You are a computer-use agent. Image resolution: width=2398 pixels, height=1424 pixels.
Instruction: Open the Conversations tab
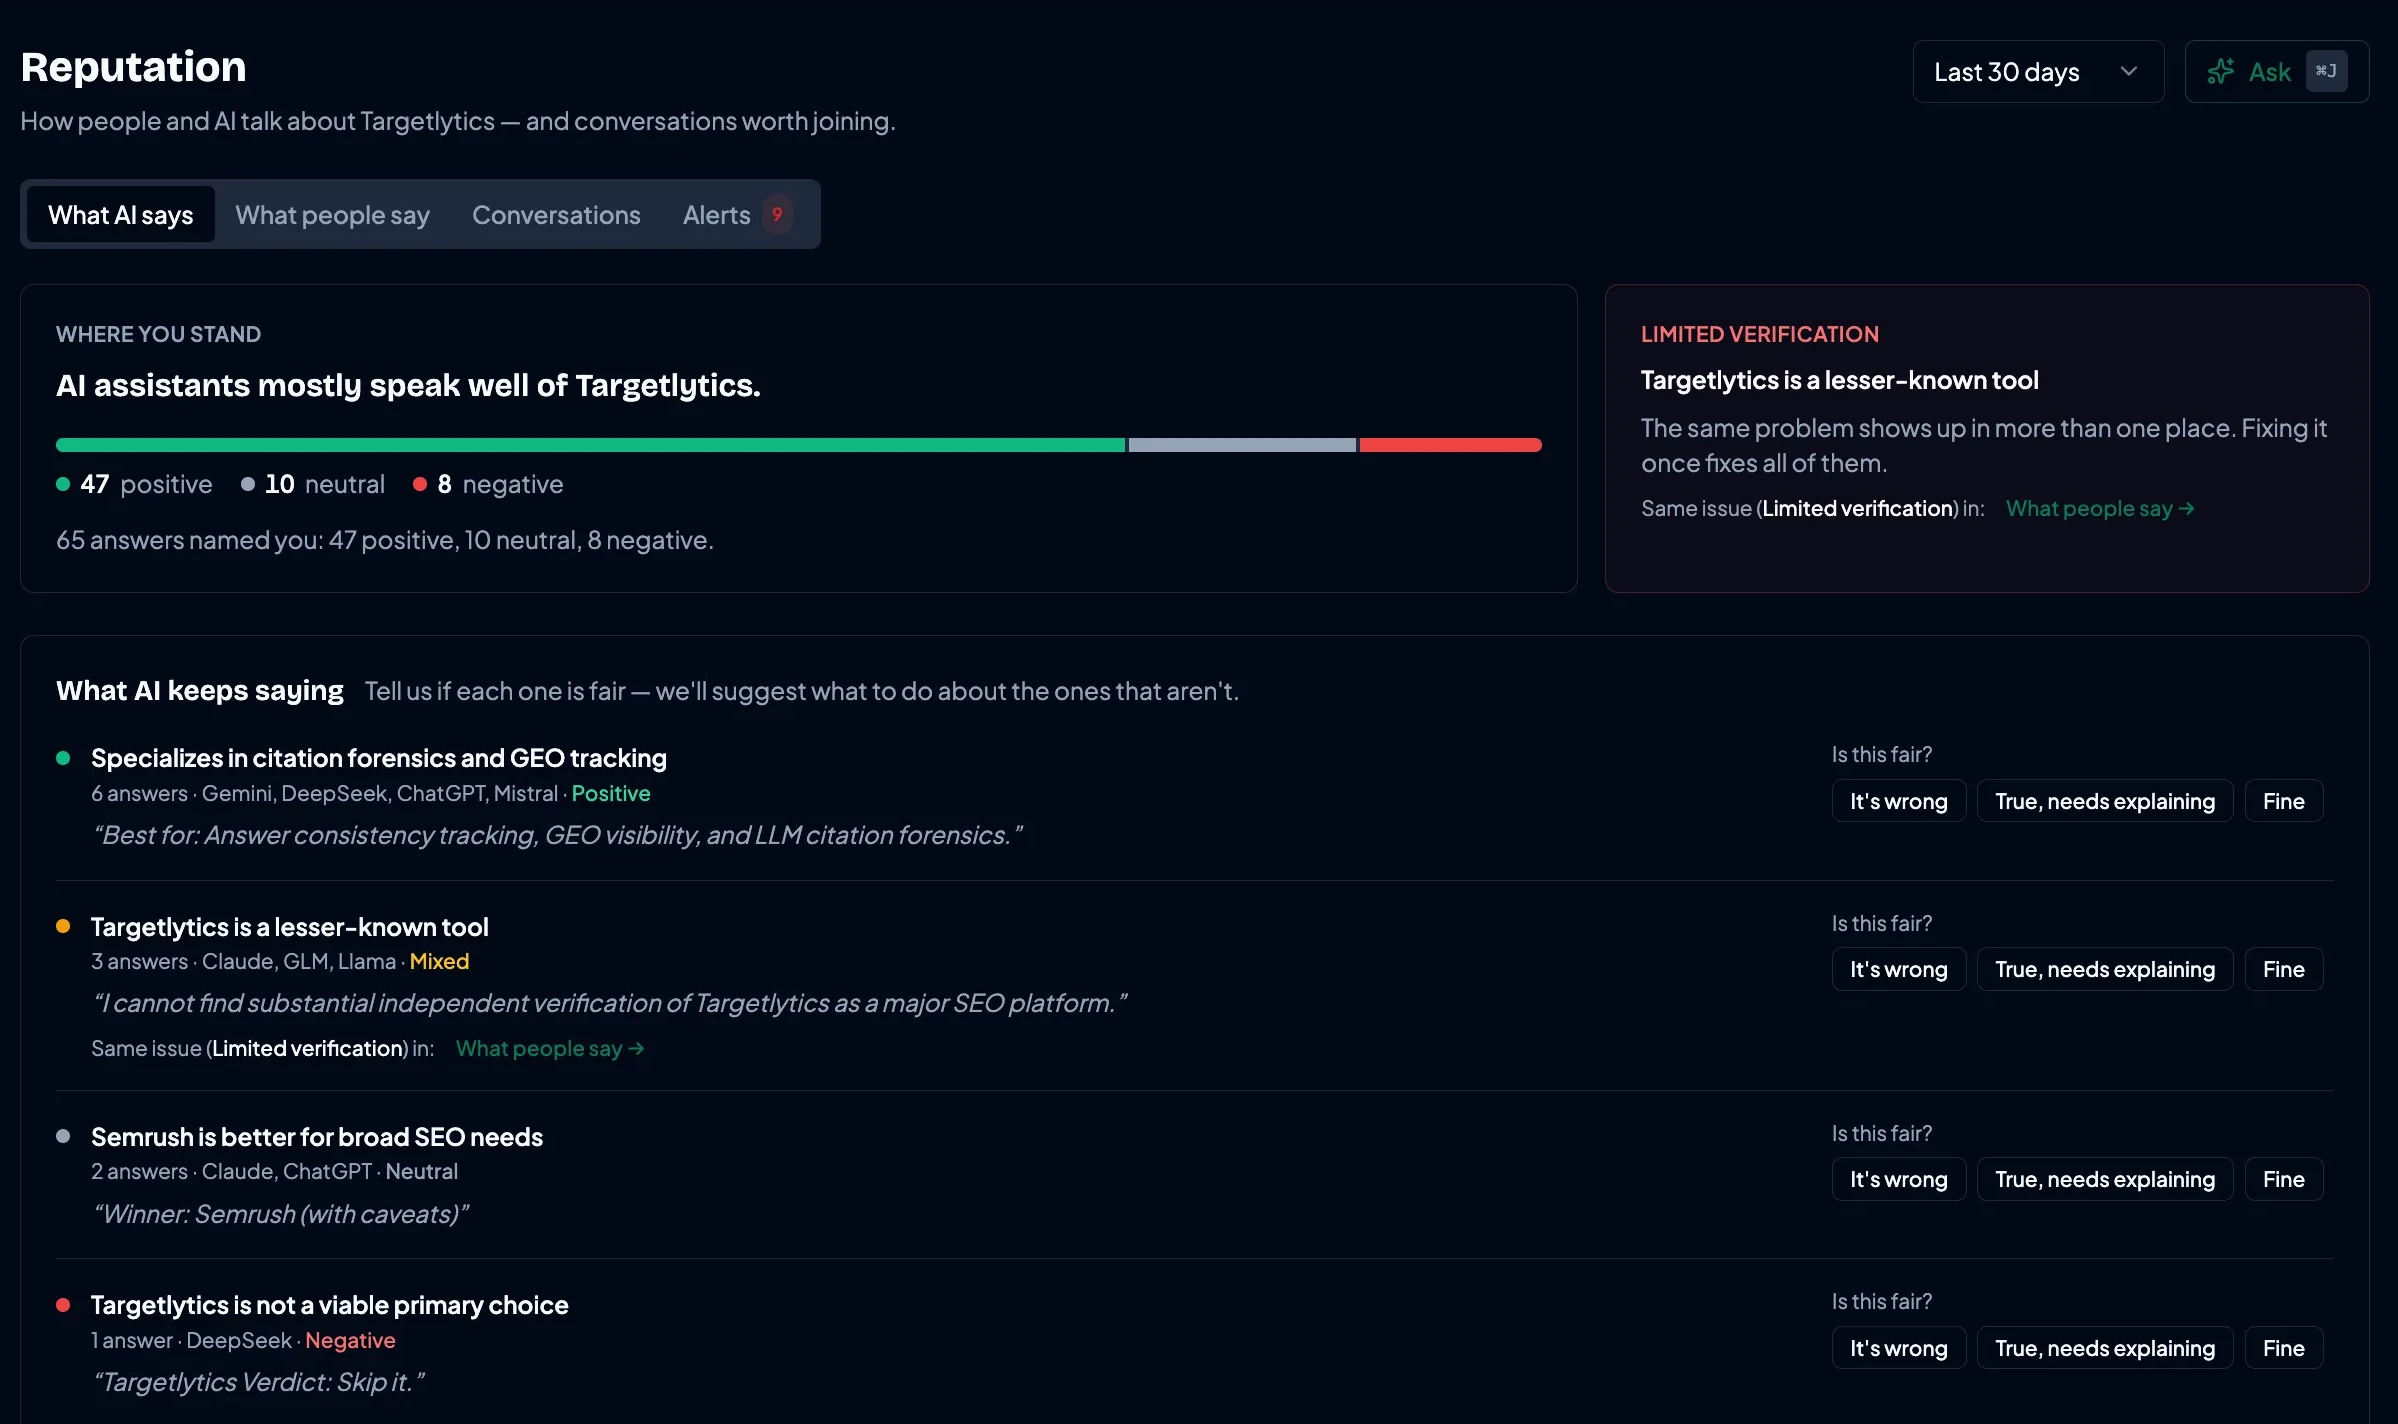[556, 215]
